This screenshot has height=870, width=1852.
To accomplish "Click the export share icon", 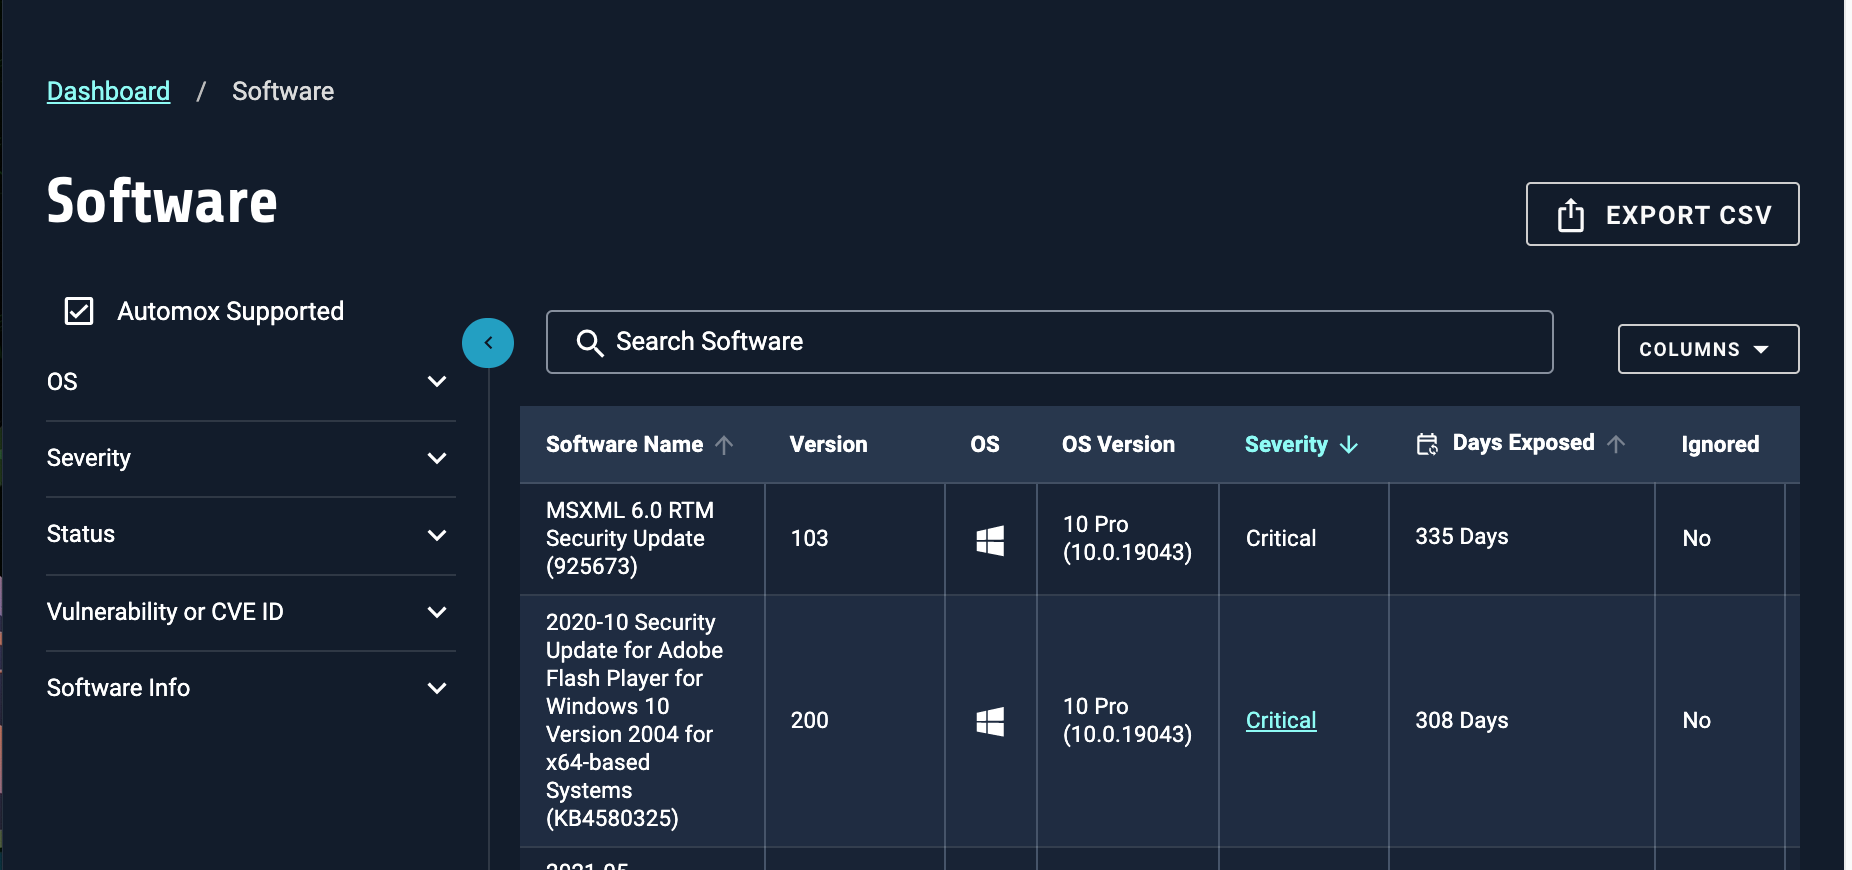I will (1571, 215).
